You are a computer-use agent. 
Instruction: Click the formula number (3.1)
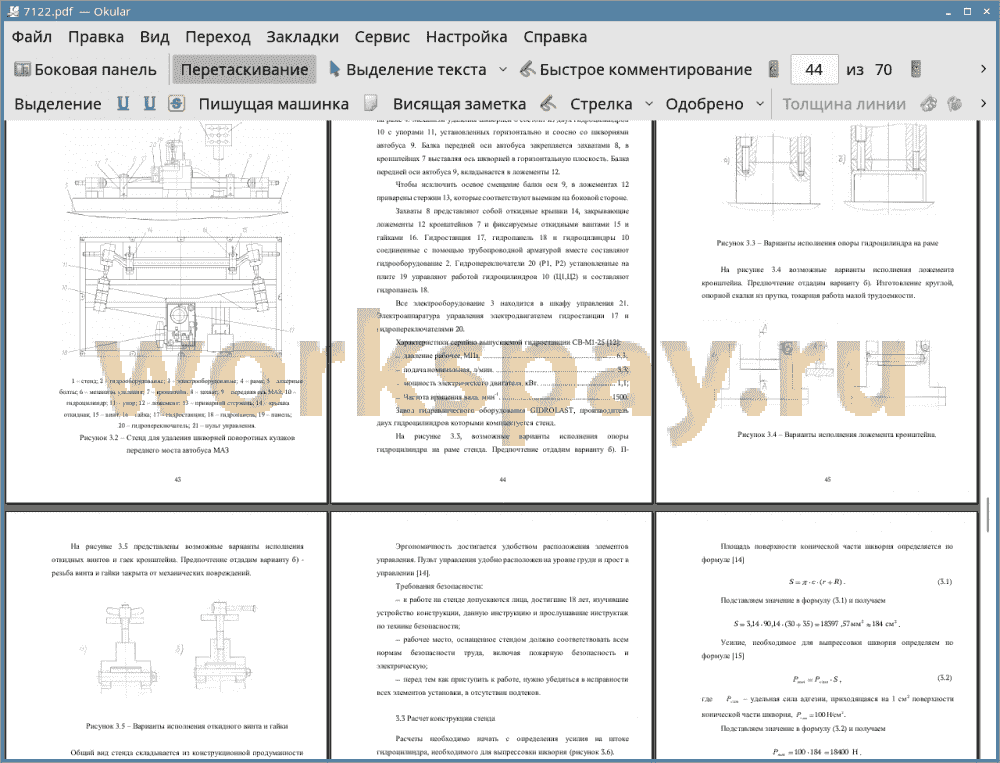(945, 581)
